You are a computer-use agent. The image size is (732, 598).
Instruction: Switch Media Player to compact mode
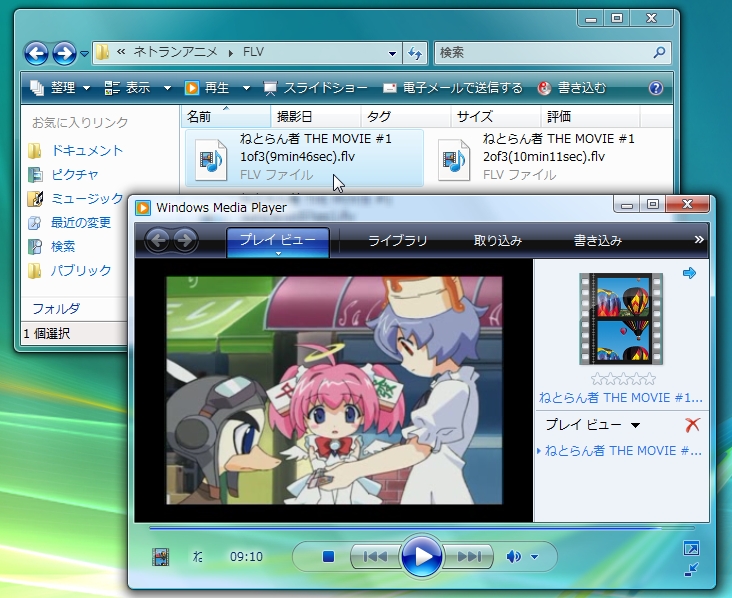[691, 569]
